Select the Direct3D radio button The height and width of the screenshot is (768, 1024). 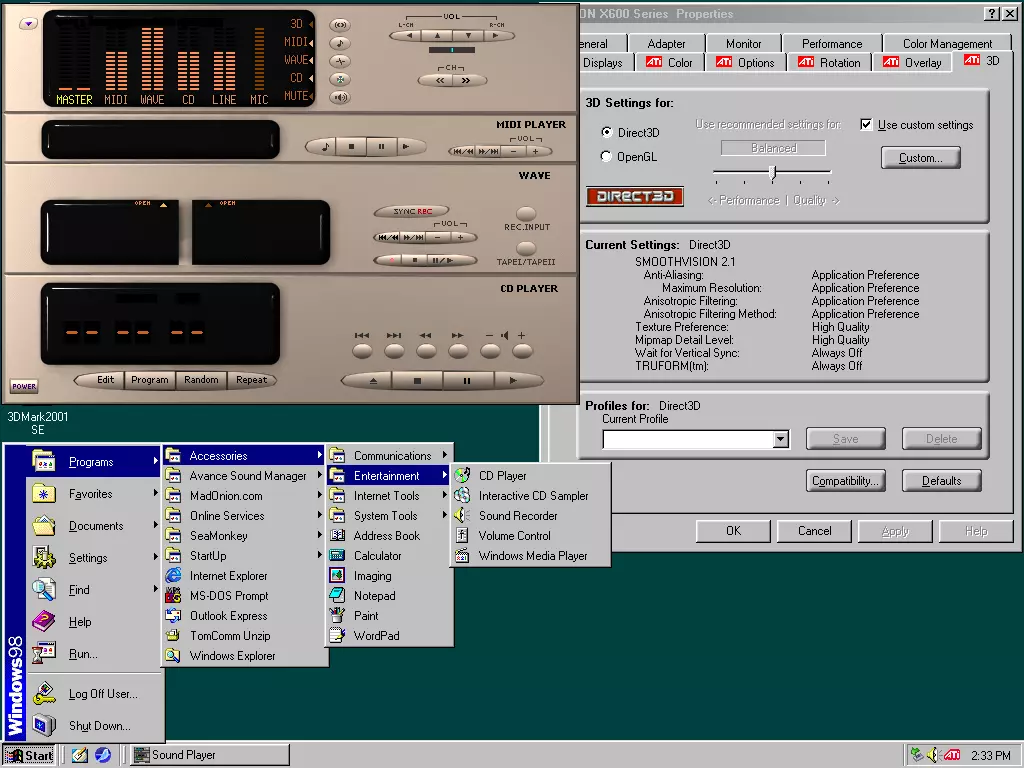(607, 132)
